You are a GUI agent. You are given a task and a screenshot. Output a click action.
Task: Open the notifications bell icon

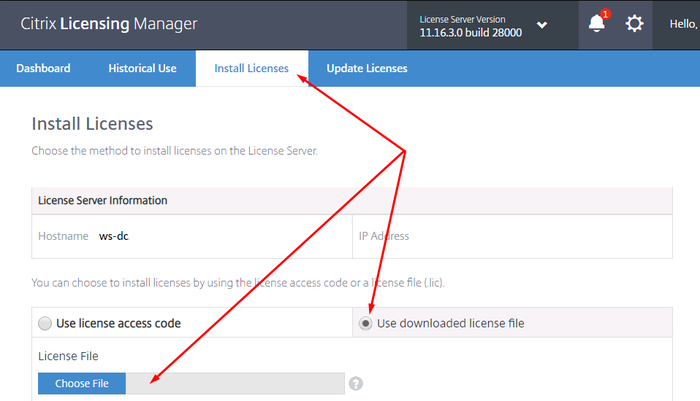[597, 23]
